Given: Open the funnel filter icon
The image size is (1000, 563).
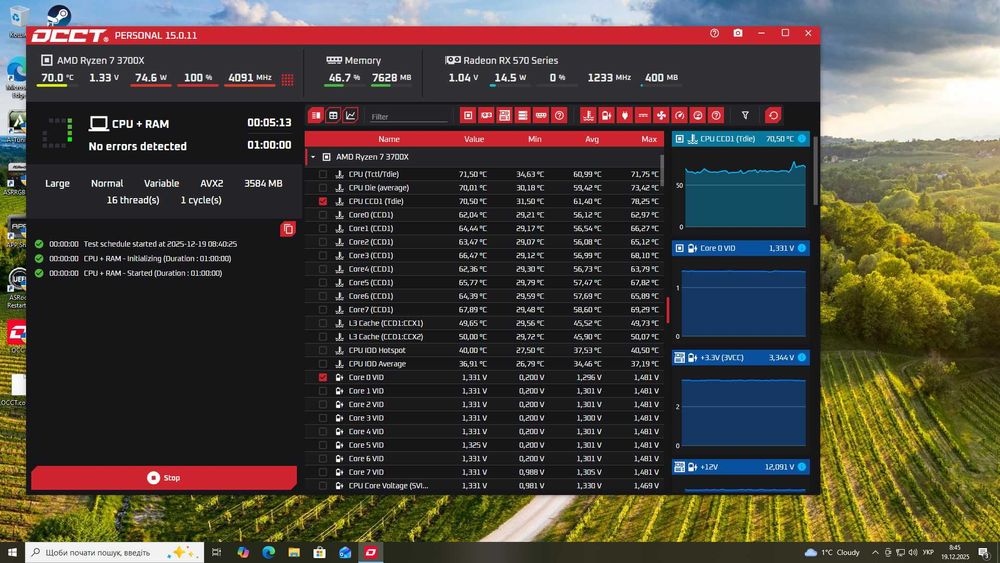Looking at the screenshot, I should [x=745, y=115].
